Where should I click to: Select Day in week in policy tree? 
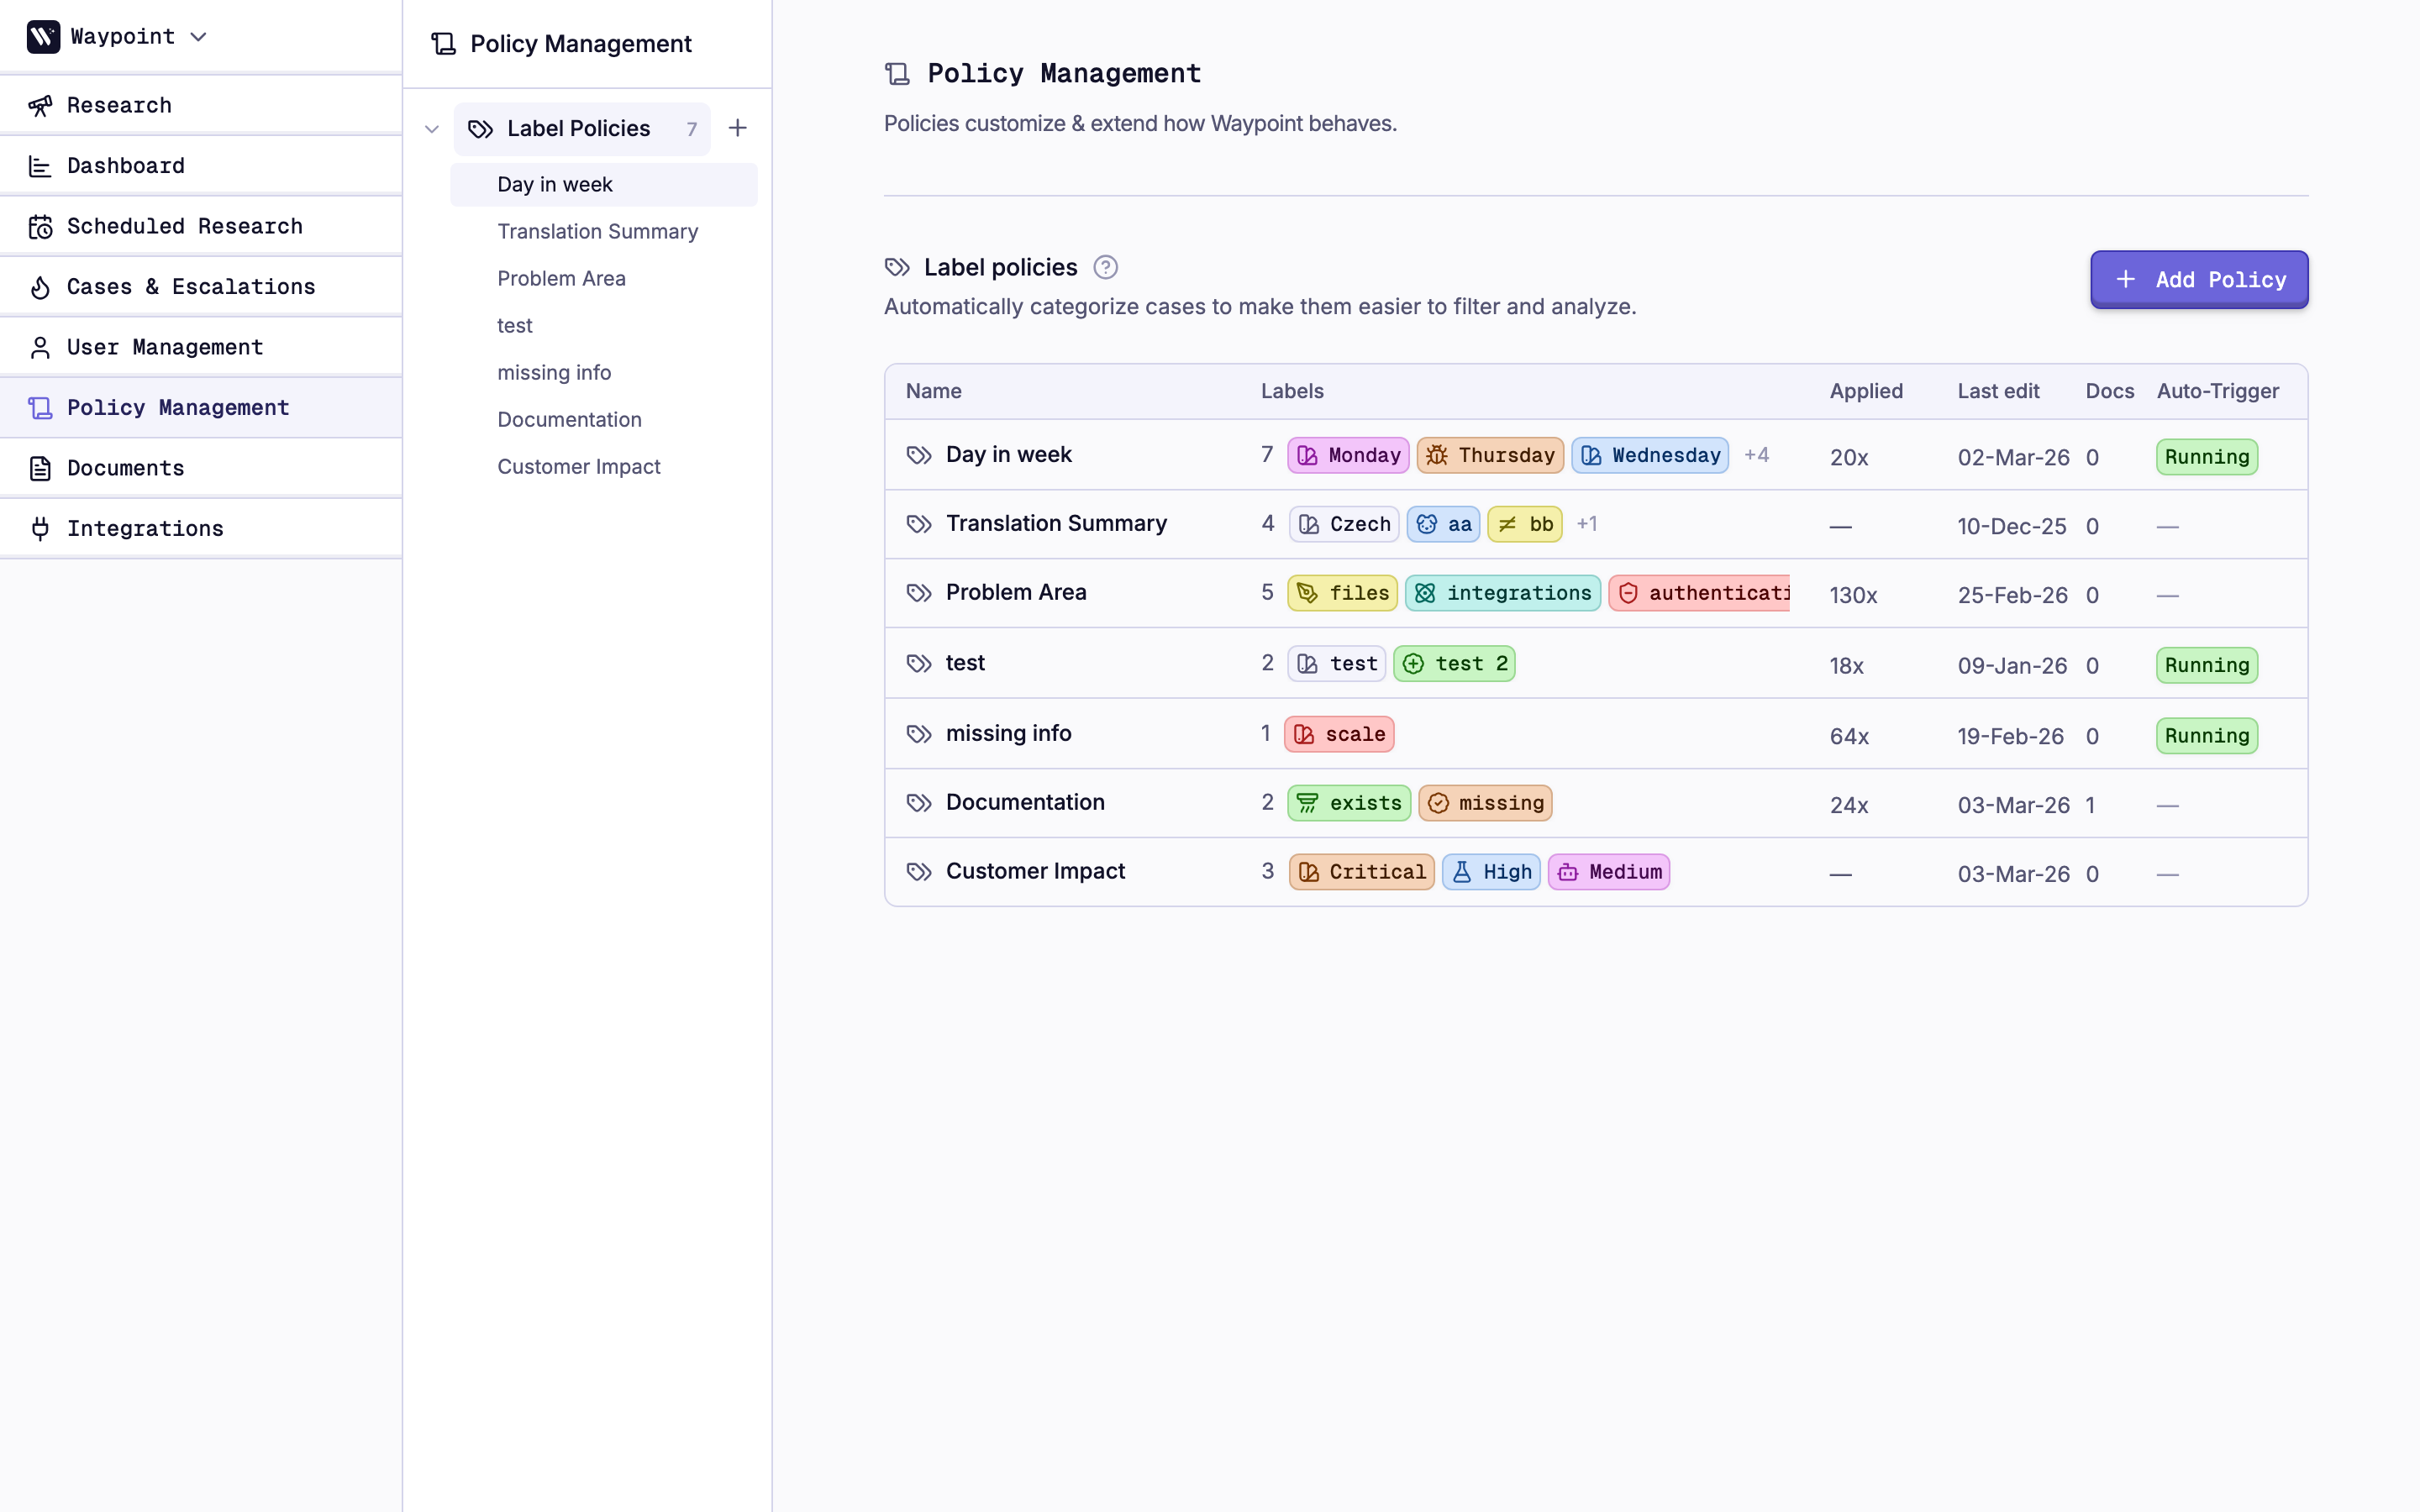coord(604,184)
